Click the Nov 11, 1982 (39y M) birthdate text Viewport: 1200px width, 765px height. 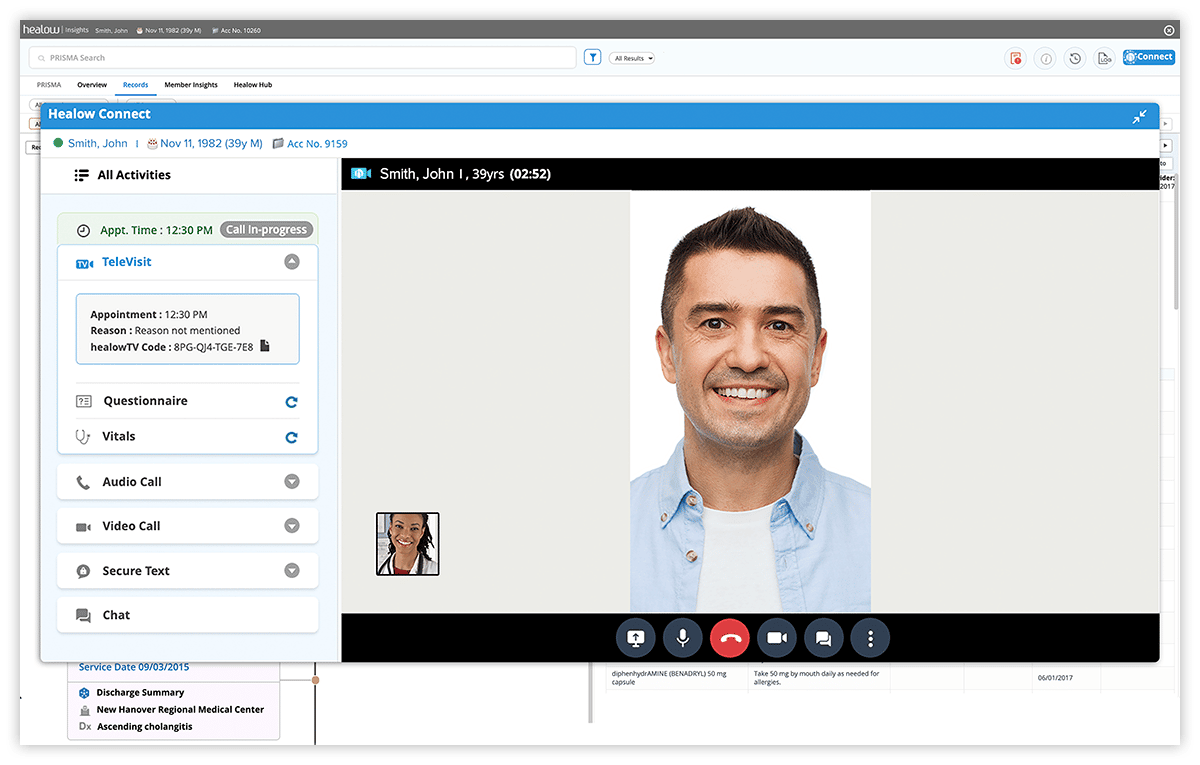coord(211,144)
